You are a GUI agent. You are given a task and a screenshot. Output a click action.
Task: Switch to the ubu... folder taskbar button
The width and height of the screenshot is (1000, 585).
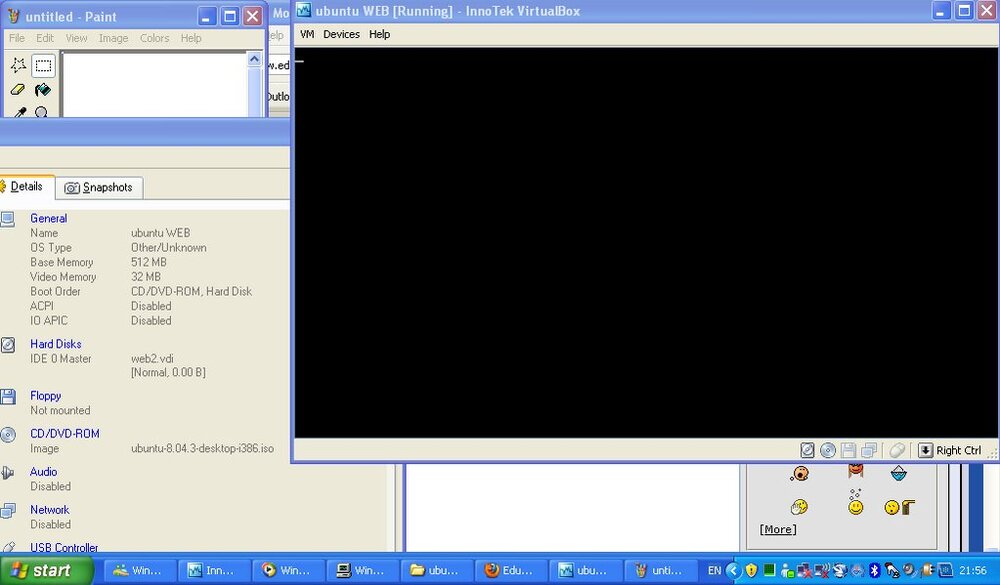[438, 570]
